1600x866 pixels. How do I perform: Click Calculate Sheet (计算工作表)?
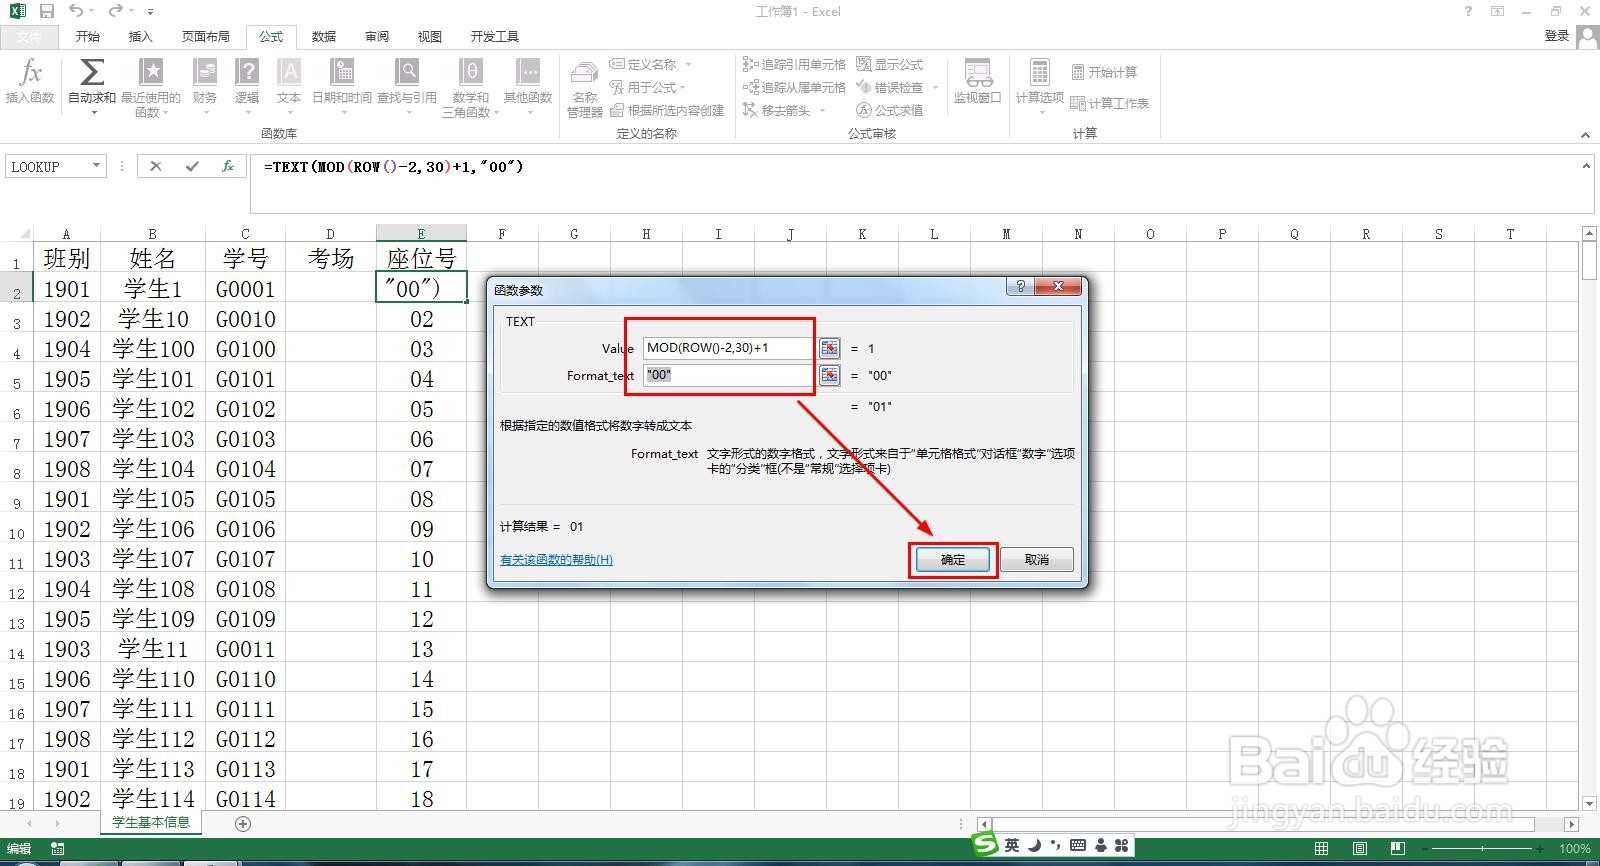(x=1110, y=103)
